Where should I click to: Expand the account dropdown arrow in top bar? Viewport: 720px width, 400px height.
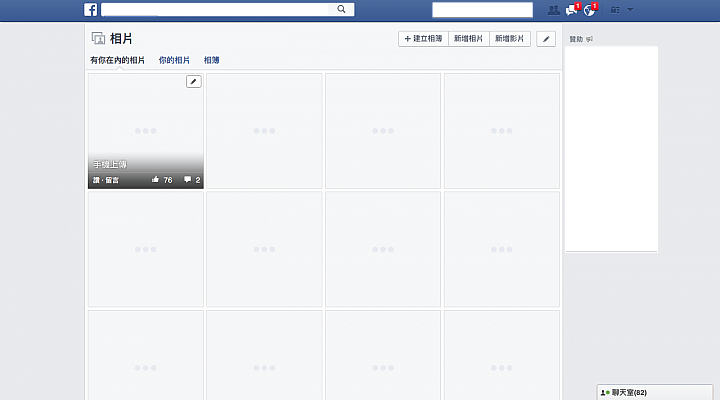tap(630, 9)
